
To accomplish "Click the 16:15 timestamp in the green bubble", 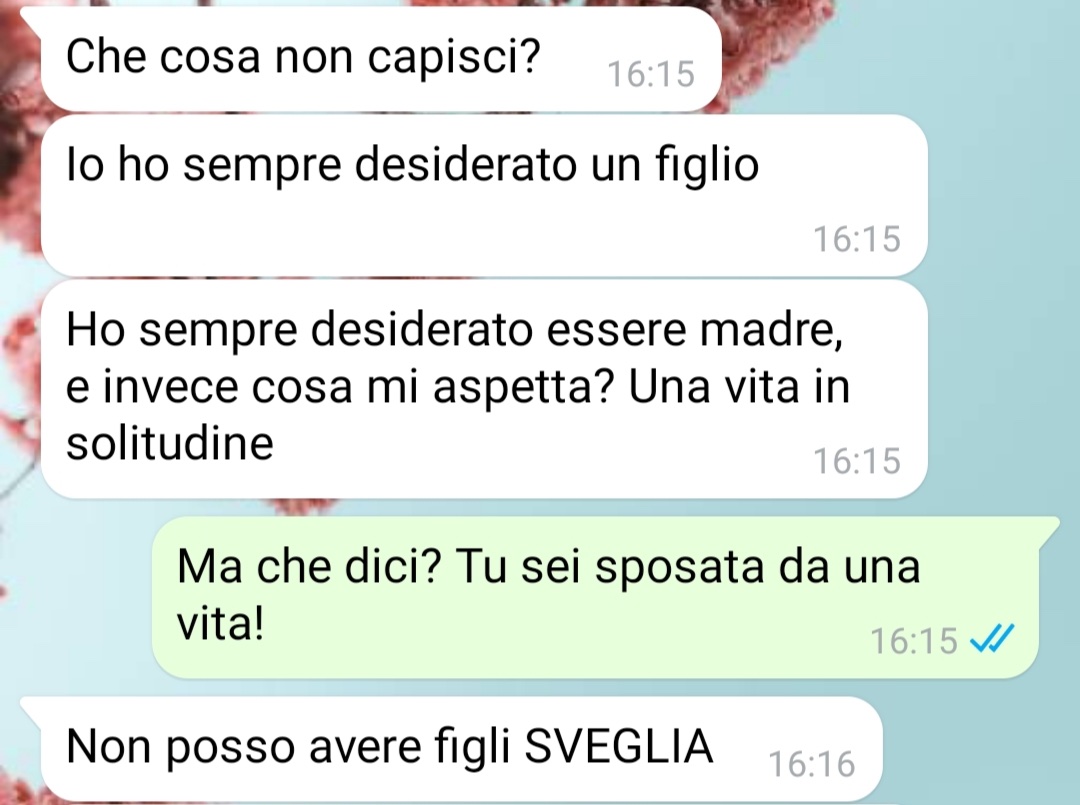I will pos(914,640).
